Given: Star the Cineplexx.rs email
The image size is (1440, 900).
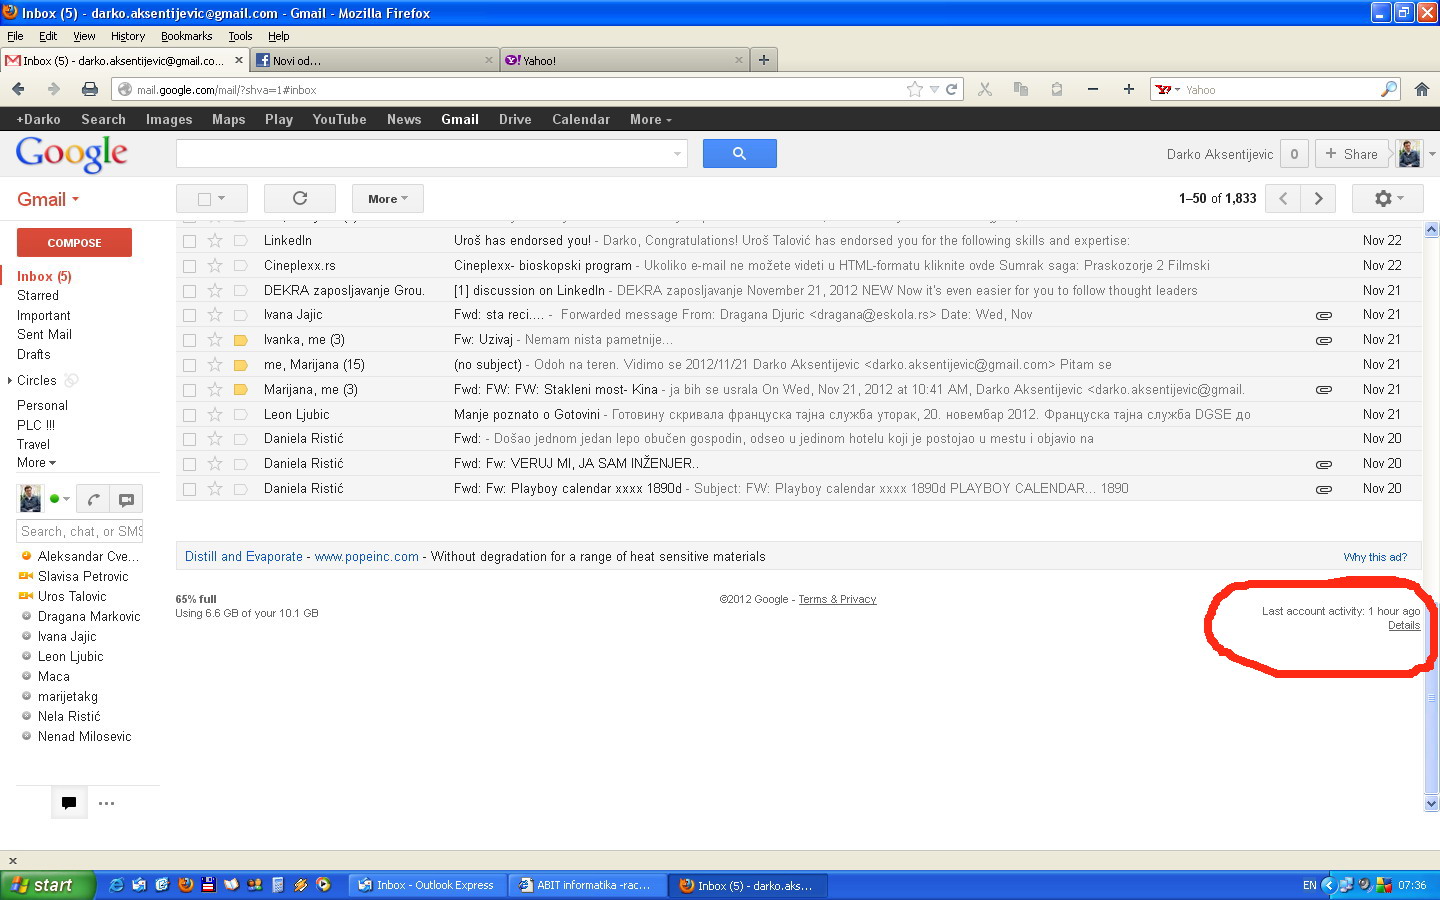Looking at the screenshot, I should pyautogui.click(x=214, y=265).
